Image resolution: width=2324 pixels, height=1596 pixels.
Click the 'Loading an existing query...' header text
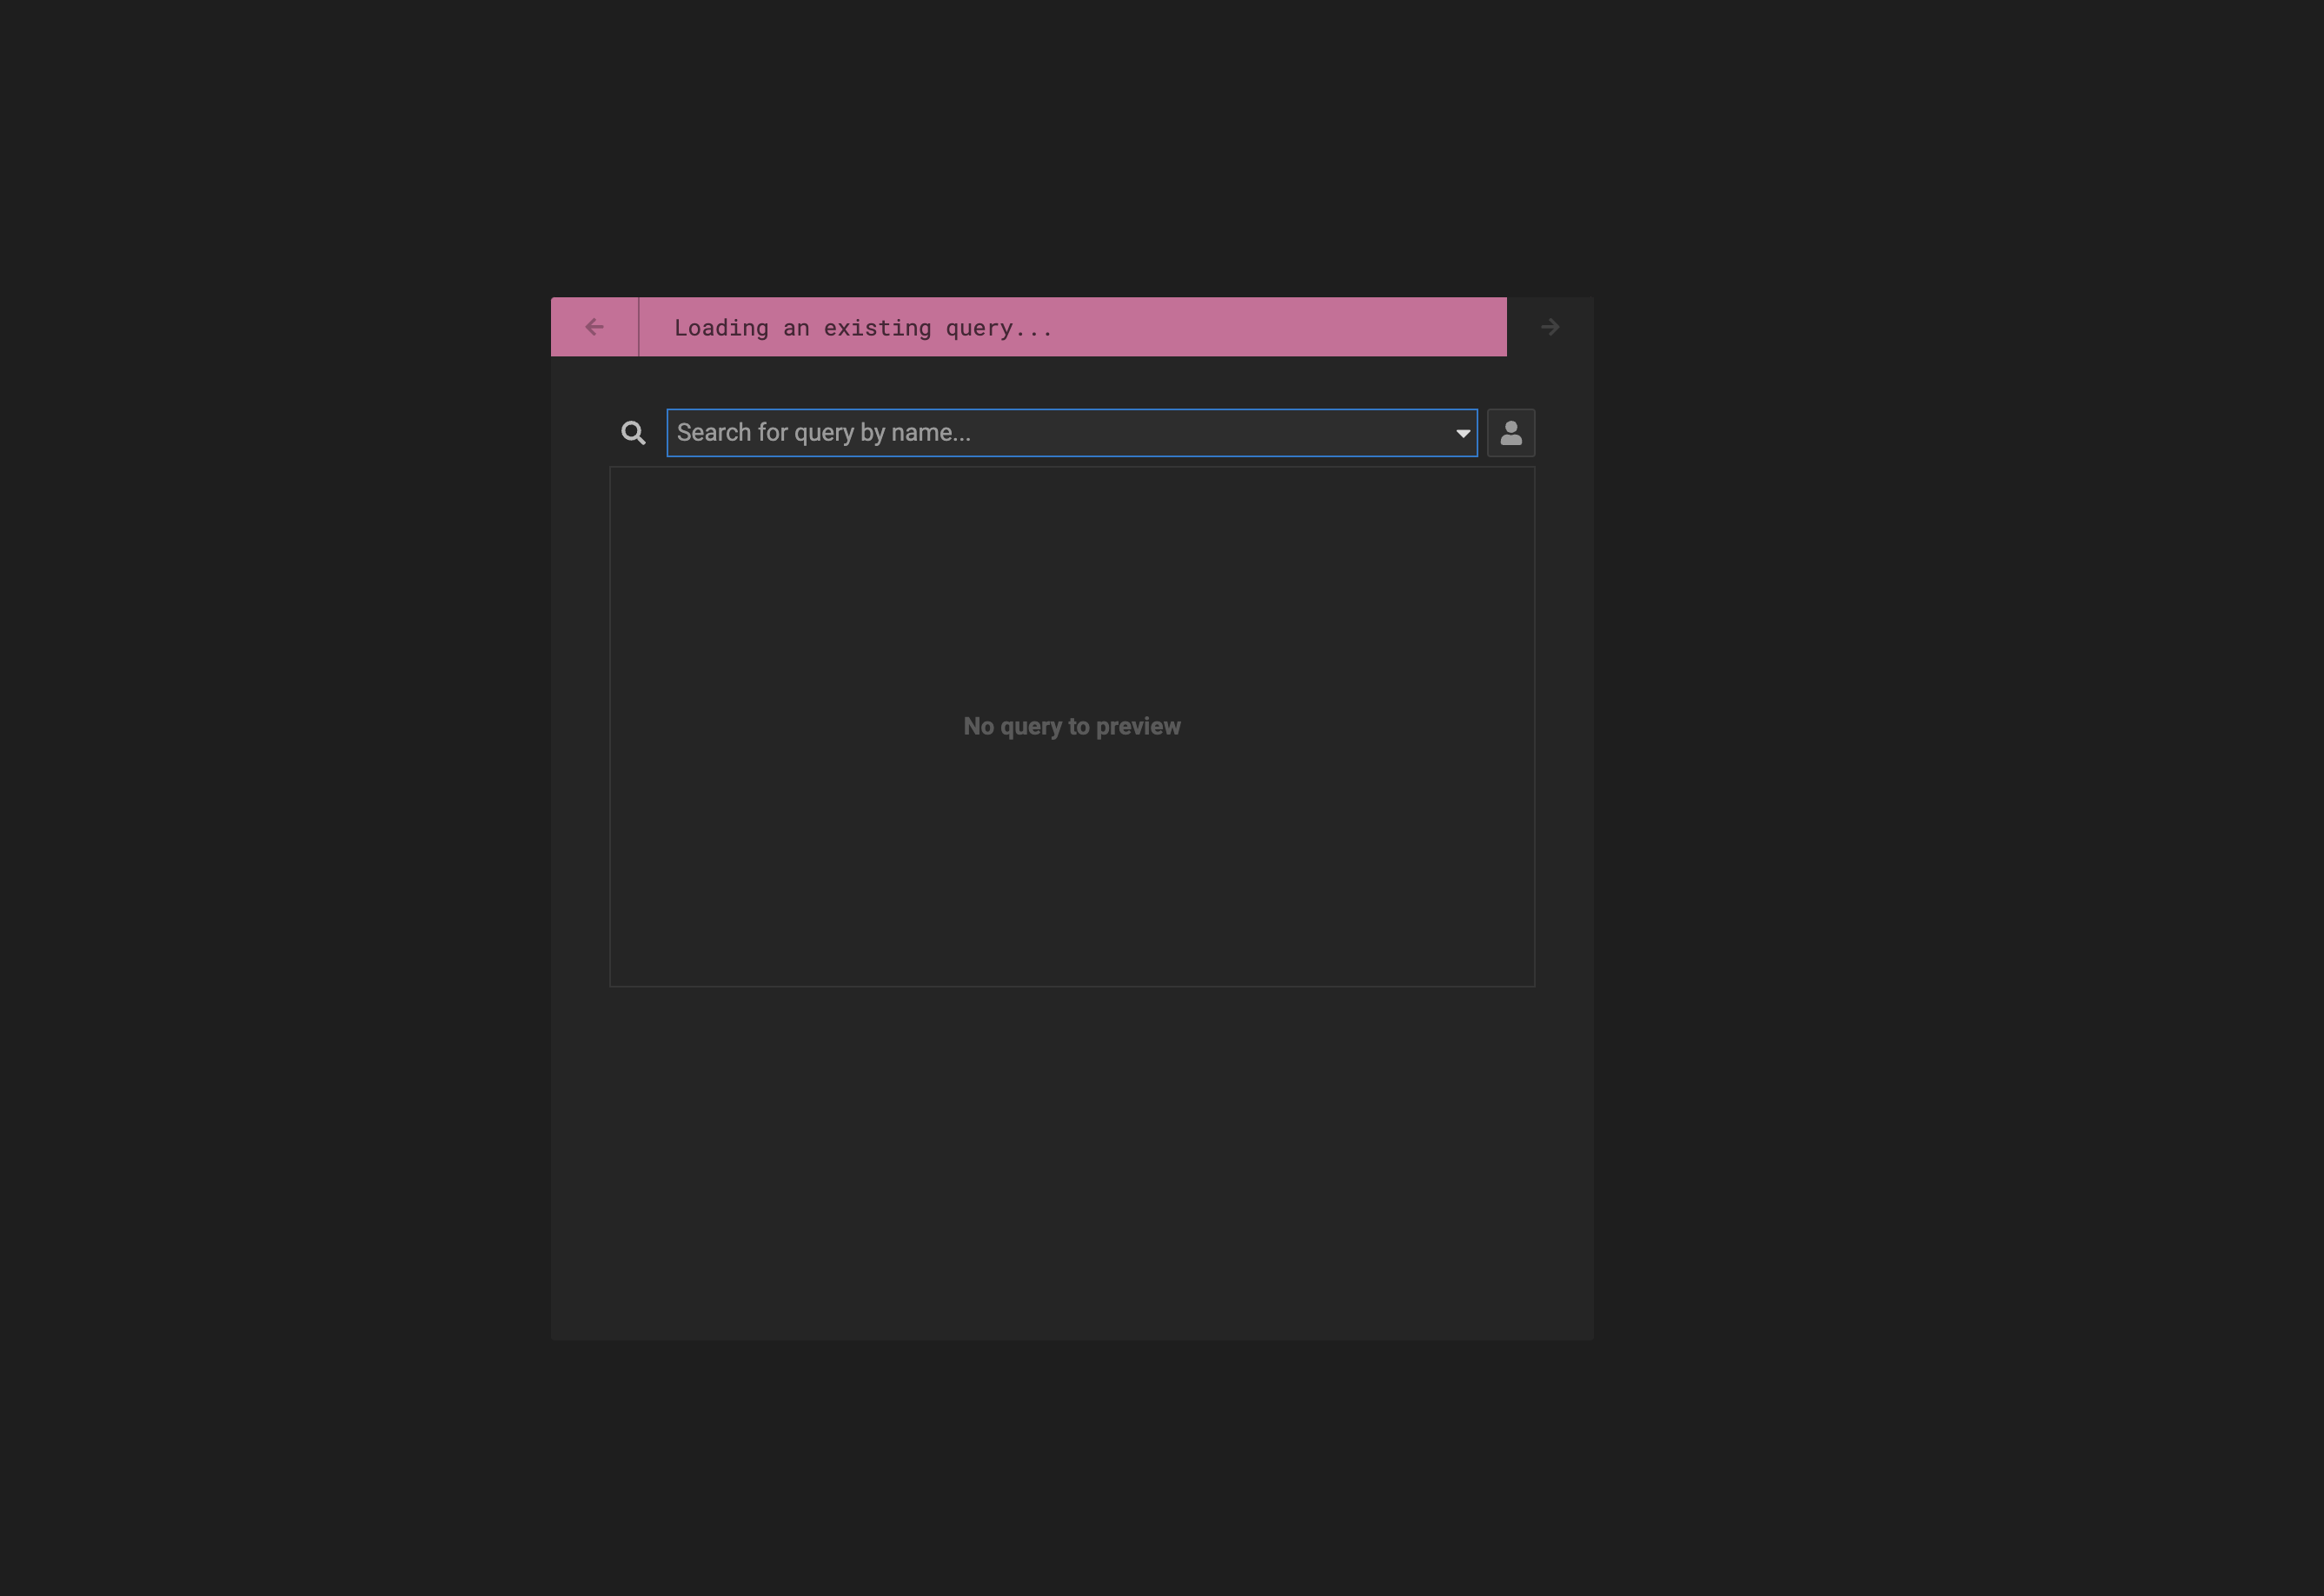(x=863, y=328)
